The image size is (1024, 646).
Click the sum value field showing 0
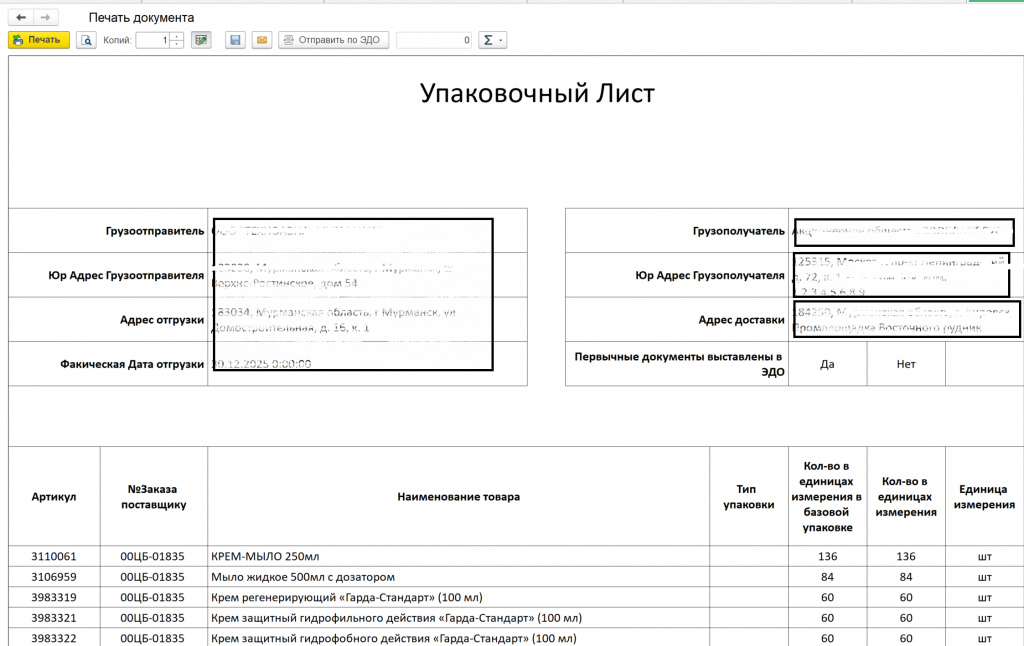point(434,40)
